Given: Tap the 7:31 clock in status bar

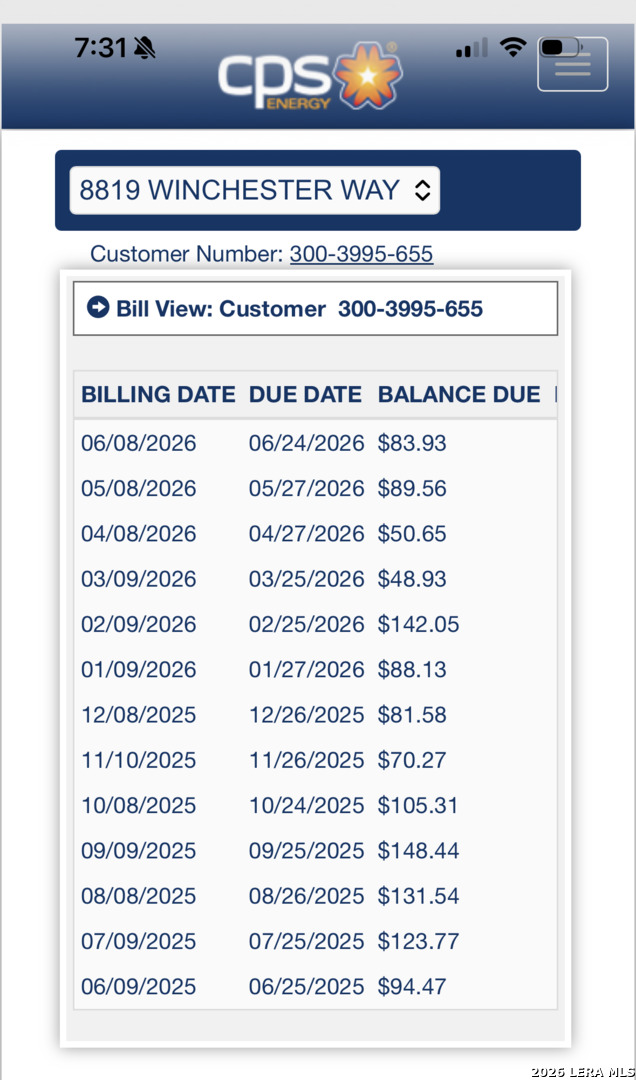Looking at the screenshot, I should [101, 48].
